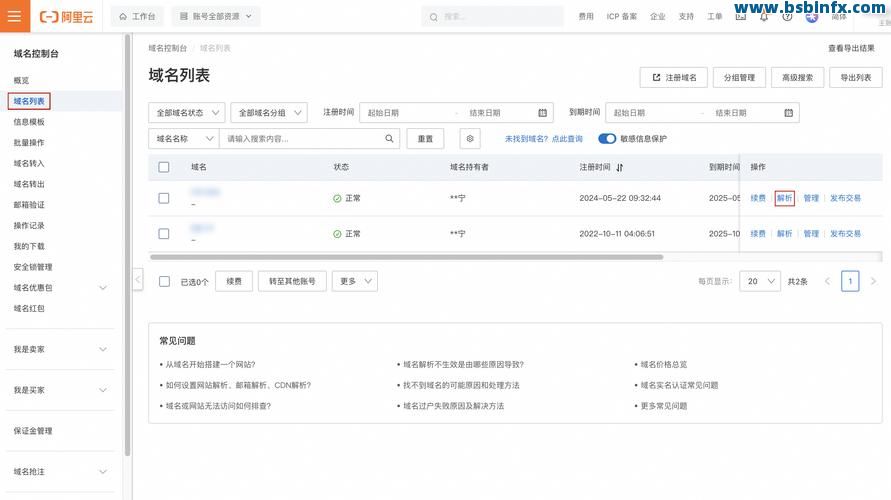Click 注册域名 button
Screen dimensions: 891x500
pos(673,77)
